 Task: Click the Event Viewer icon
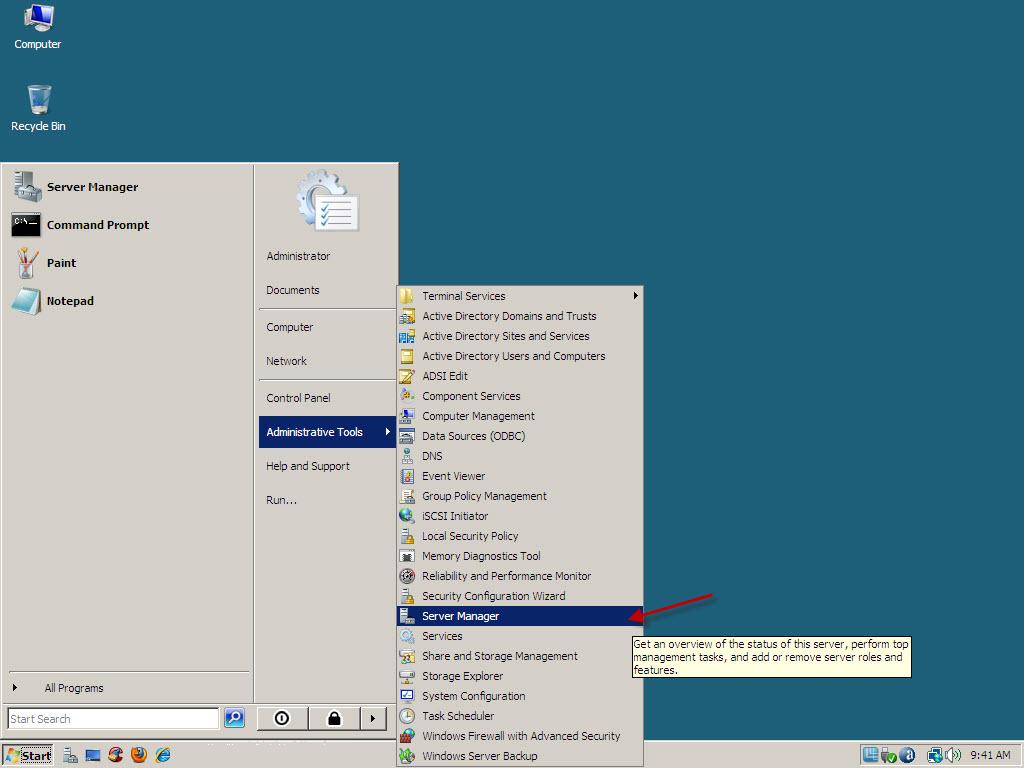point(407,476)
